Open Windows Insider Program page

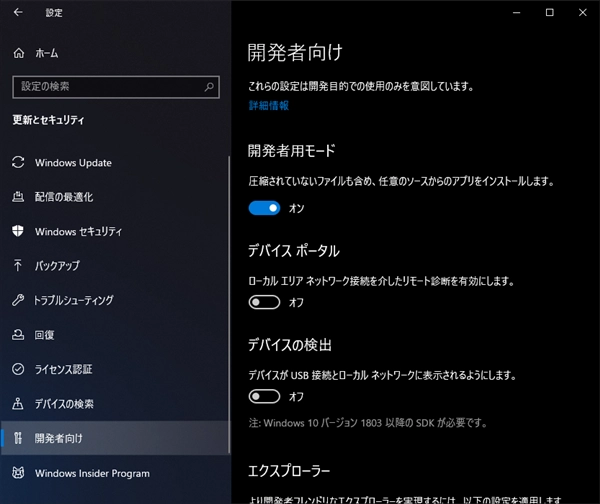[x=115, y=473]
